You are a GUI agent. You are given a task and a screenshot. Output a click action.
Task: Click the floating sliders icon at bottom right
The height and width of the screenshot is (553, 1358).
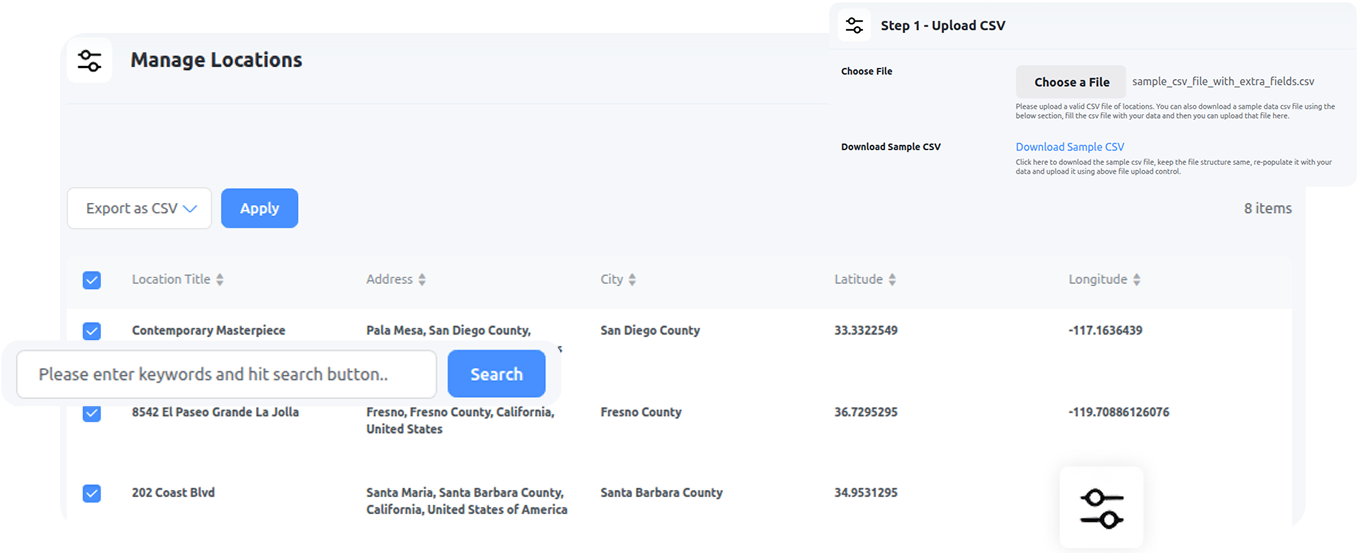(x=1101, y=507)
